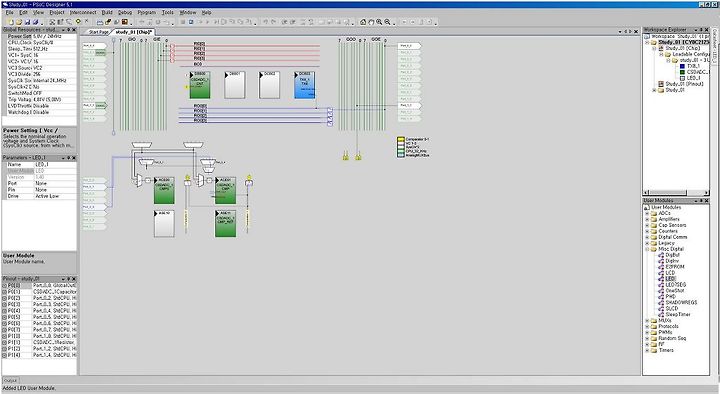Click the CSDADC module icon in Workspace Explorer

coord(682,72)
